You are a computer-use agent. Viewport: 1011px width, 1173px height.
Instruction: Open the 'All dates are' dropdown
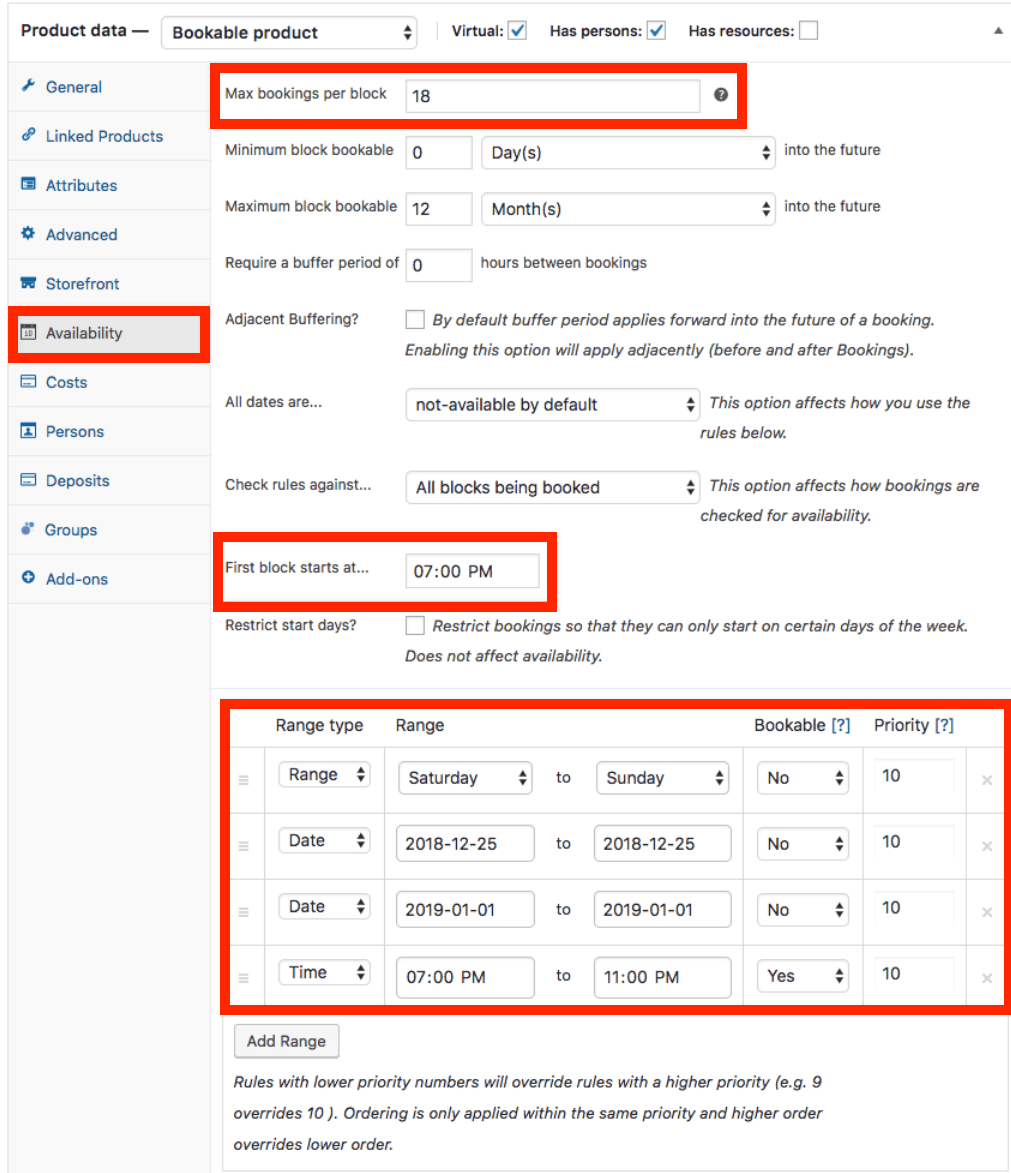(552, 405)
